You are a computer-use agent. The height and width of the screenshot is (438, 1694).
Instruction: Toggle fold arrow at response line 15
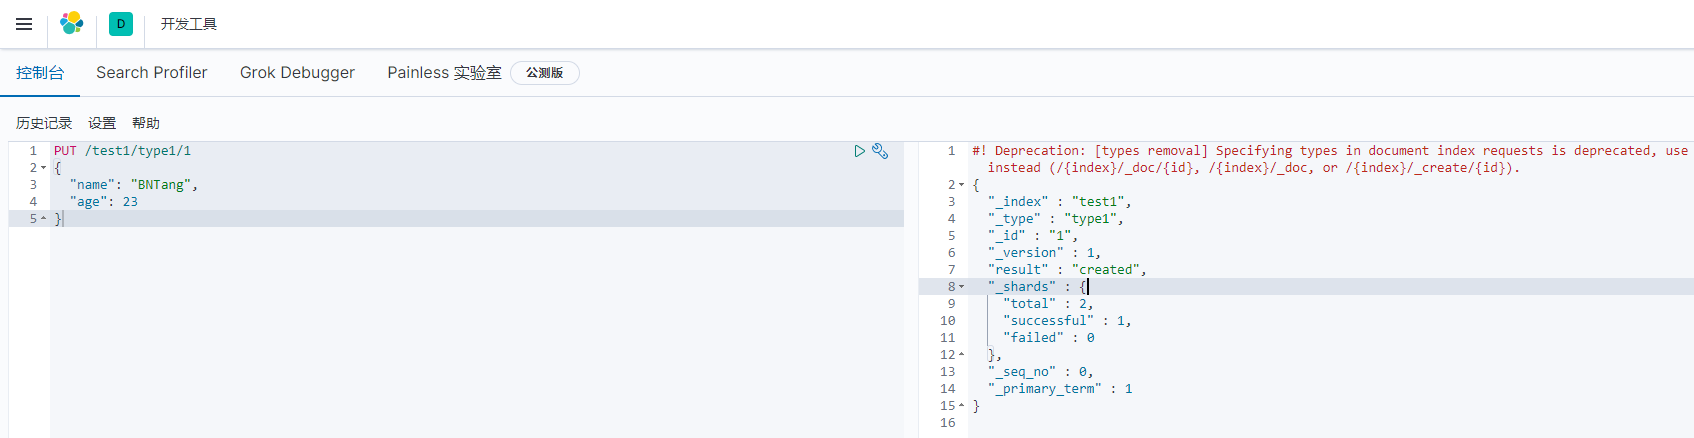click(x=962, y=406)
